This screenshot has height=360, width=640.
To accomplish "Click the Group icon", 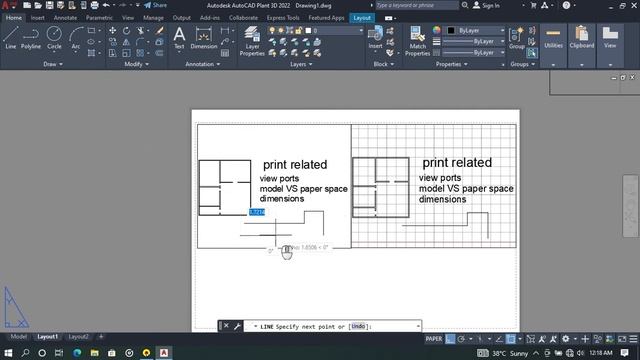I will pyautogui.click(x=517, y=38).
